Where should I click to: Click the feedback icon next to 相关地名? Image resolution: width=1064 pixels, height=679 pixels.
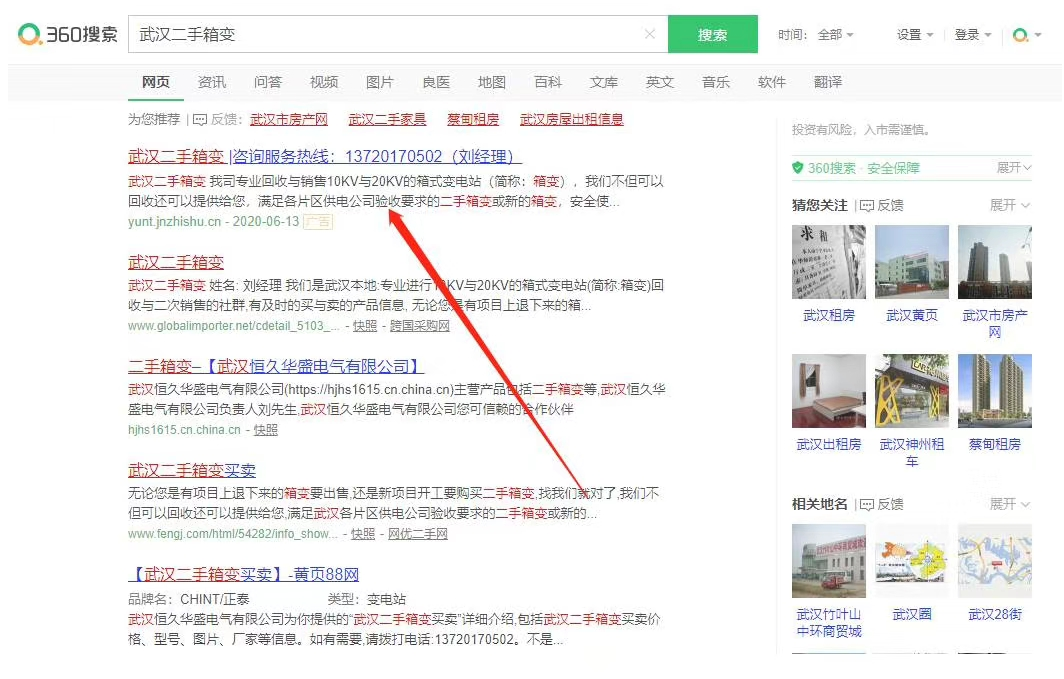pyautogui.click(x=867, y=505)
